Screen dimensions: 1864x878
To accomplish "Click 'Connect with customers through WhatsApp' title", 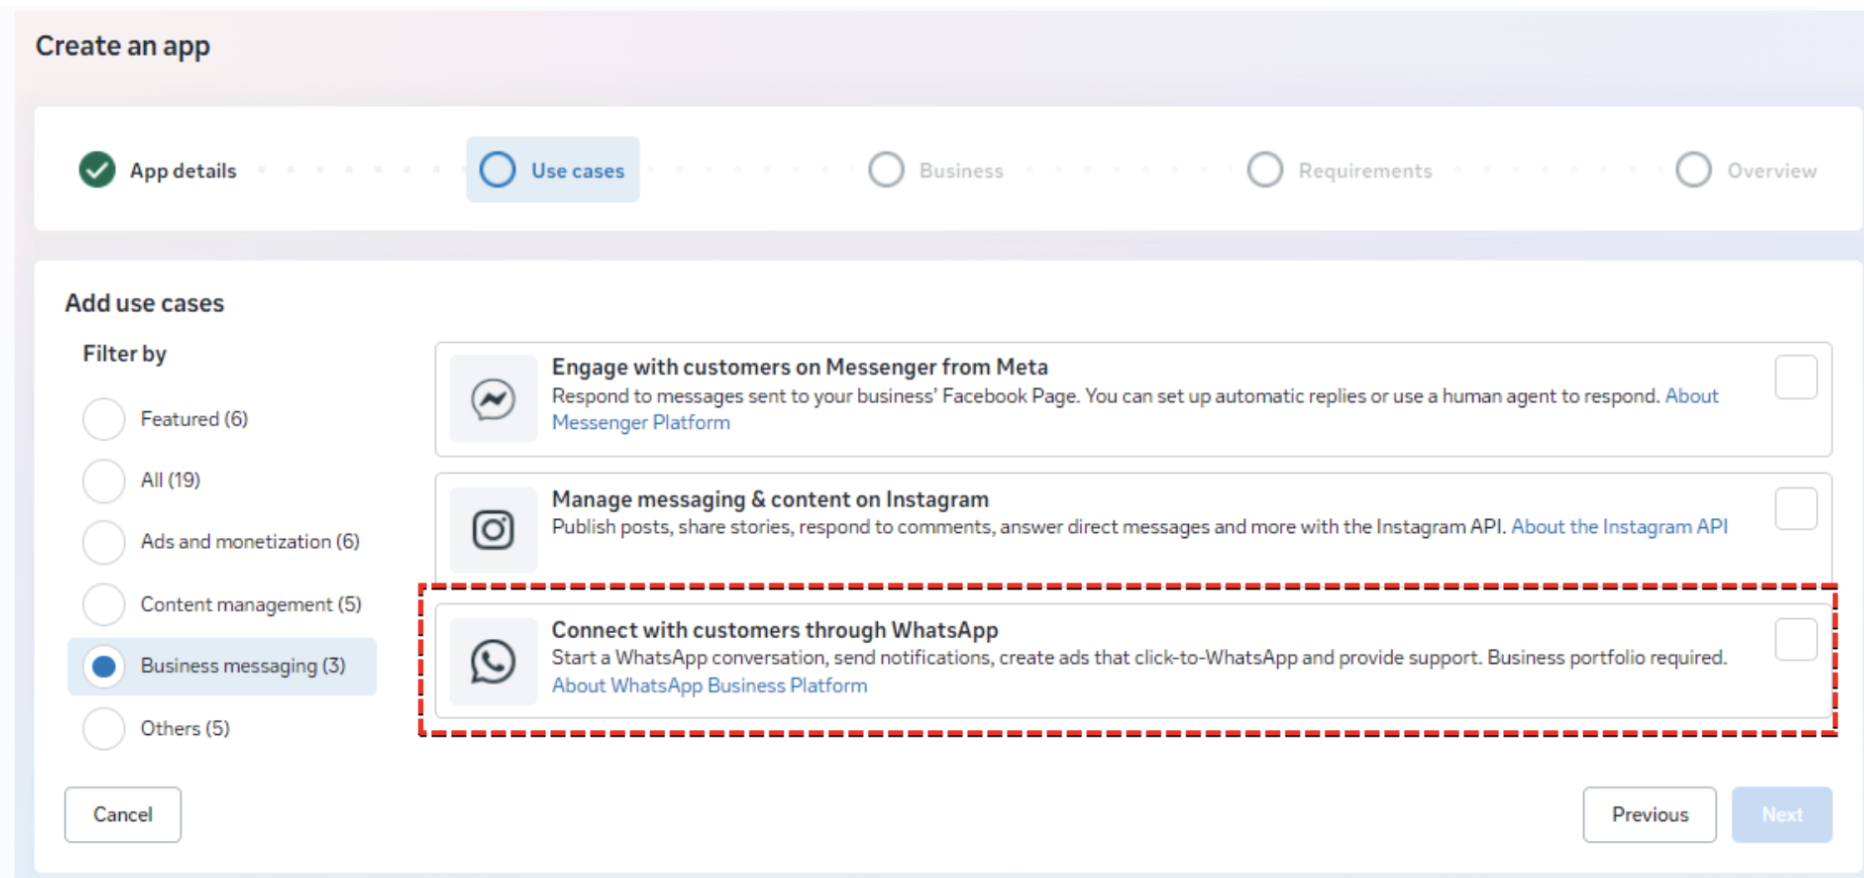I will [x=775, y=630].
